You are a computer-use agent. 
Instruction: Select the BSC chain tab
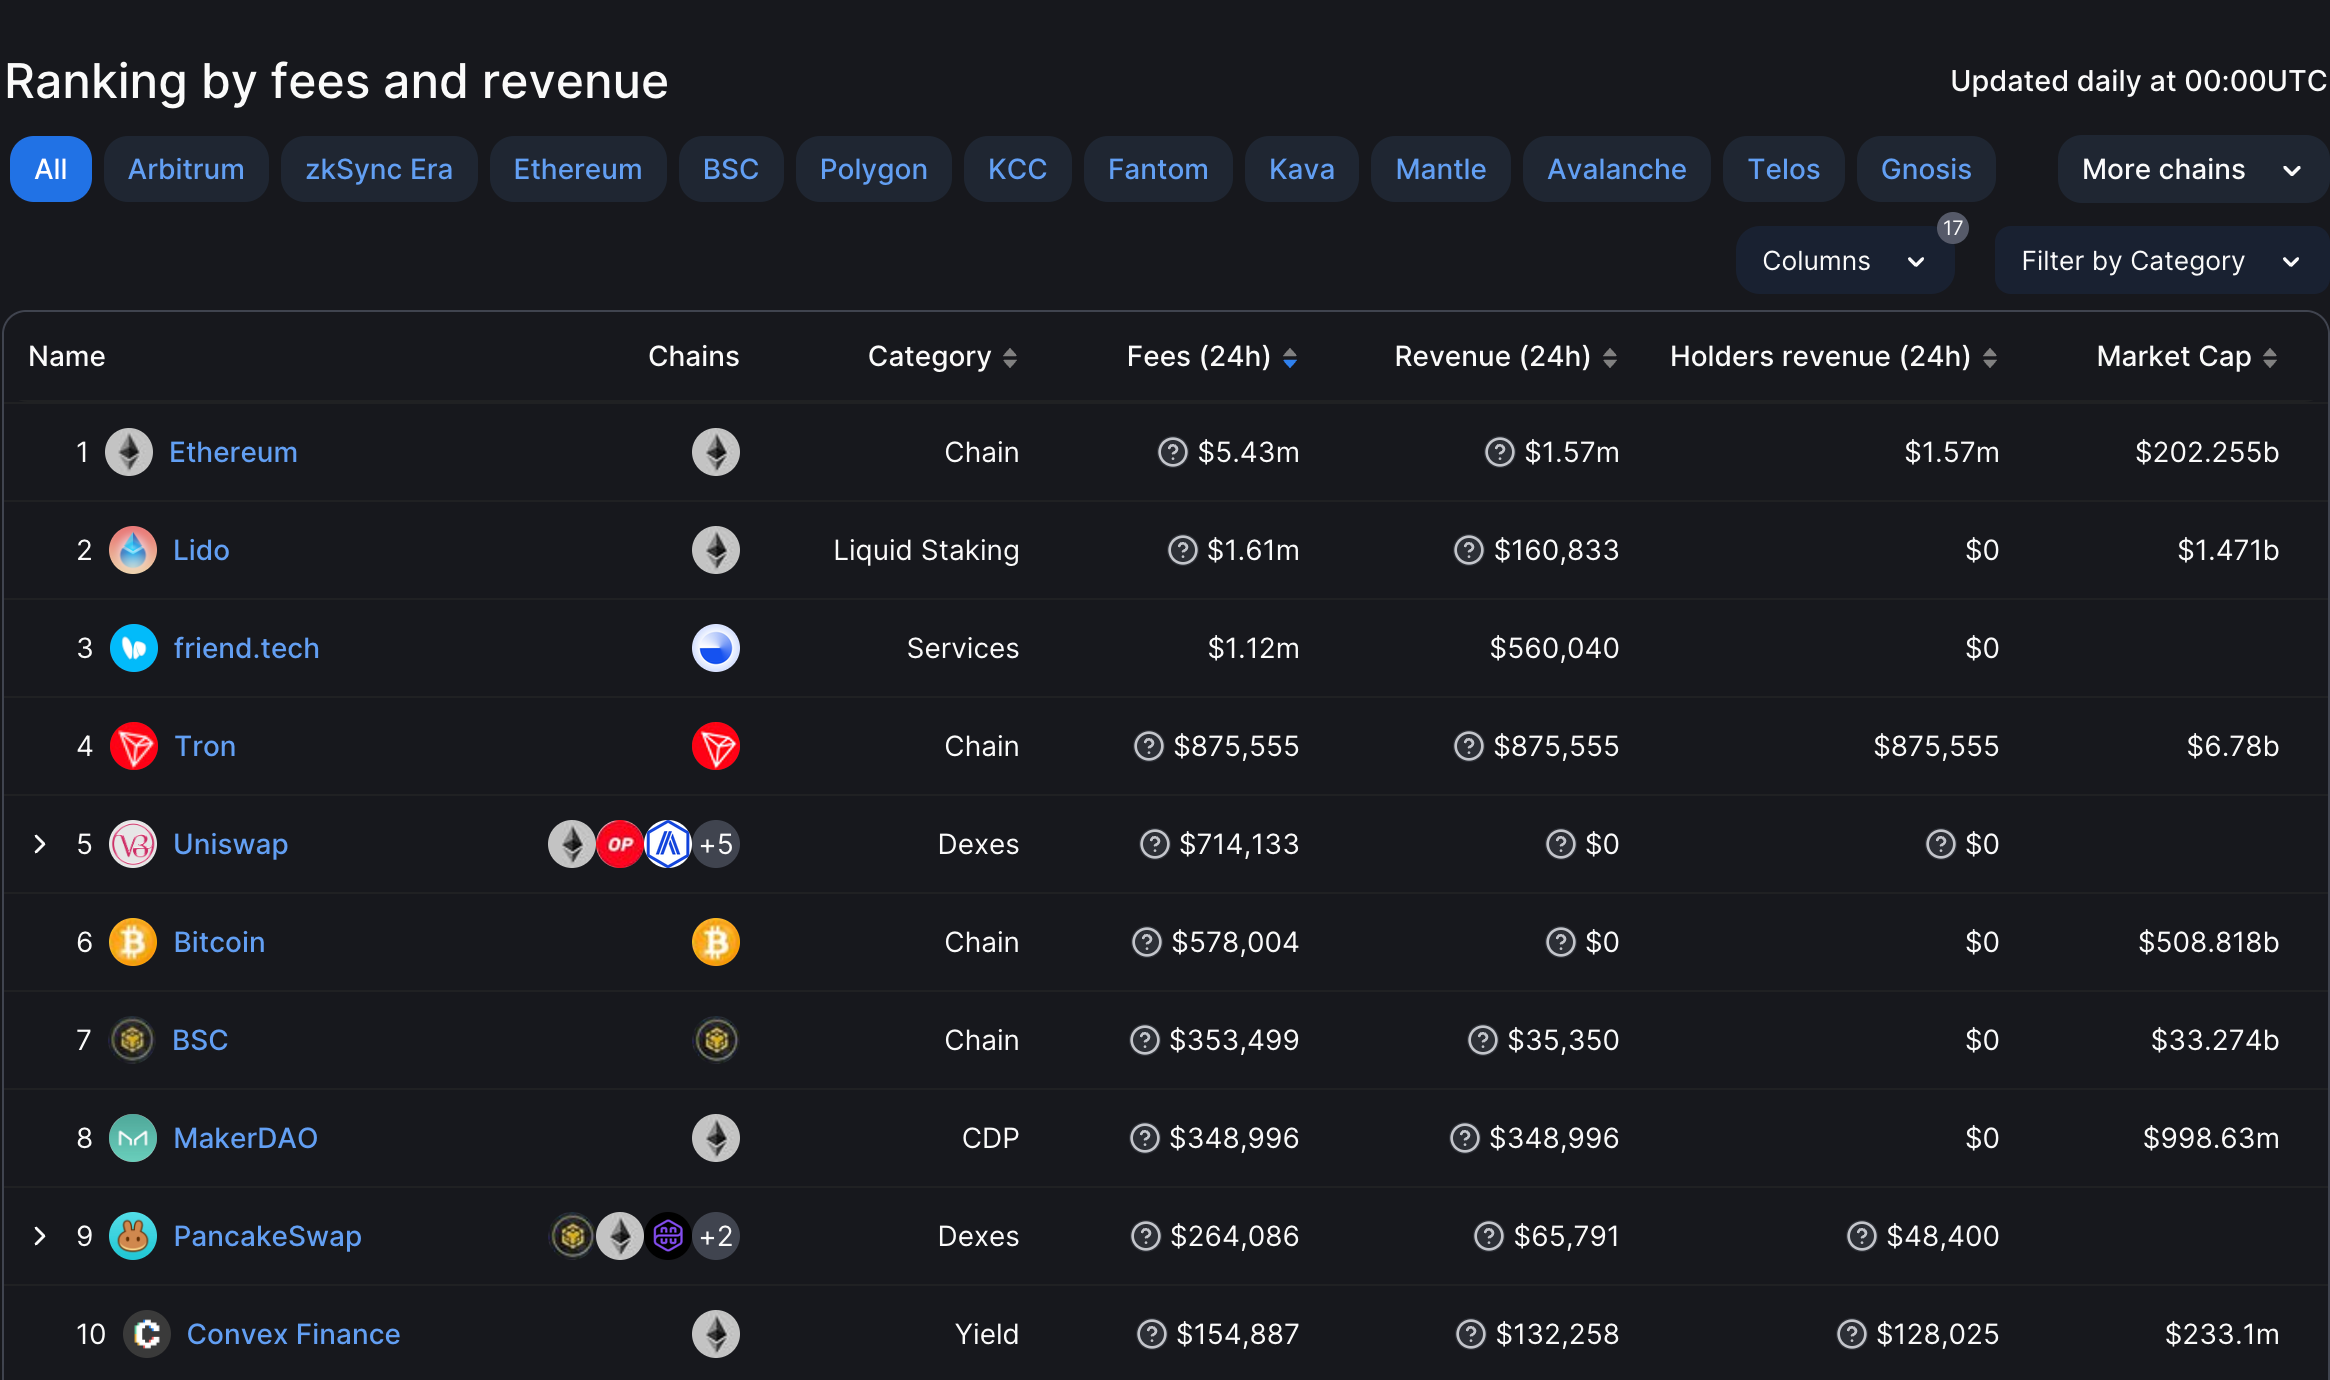pos(731,169)
